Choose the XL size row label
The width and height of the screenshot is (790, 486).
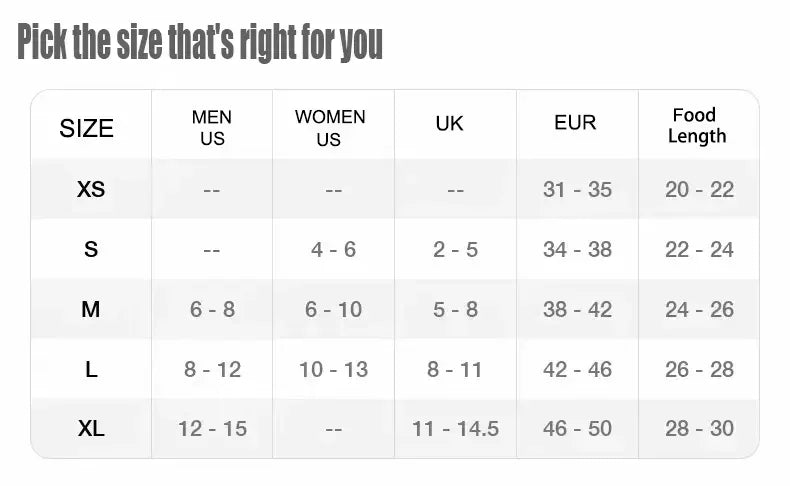(x=91, y=429)
